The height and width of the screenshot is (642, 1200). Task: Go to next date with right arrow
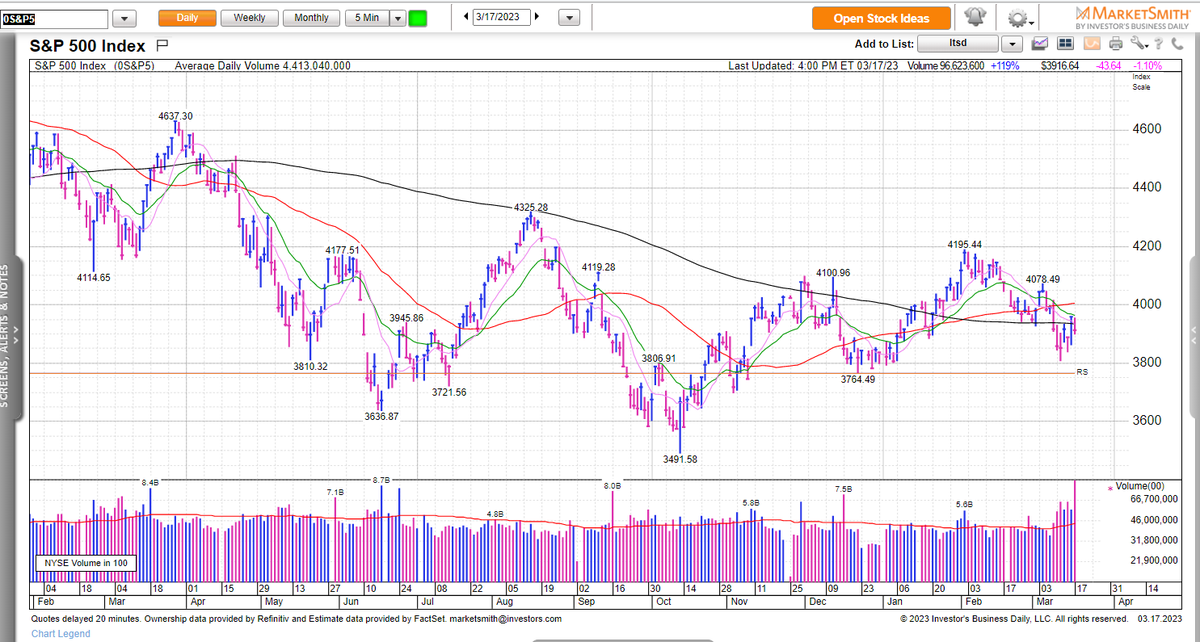click(x=537, y=17)
